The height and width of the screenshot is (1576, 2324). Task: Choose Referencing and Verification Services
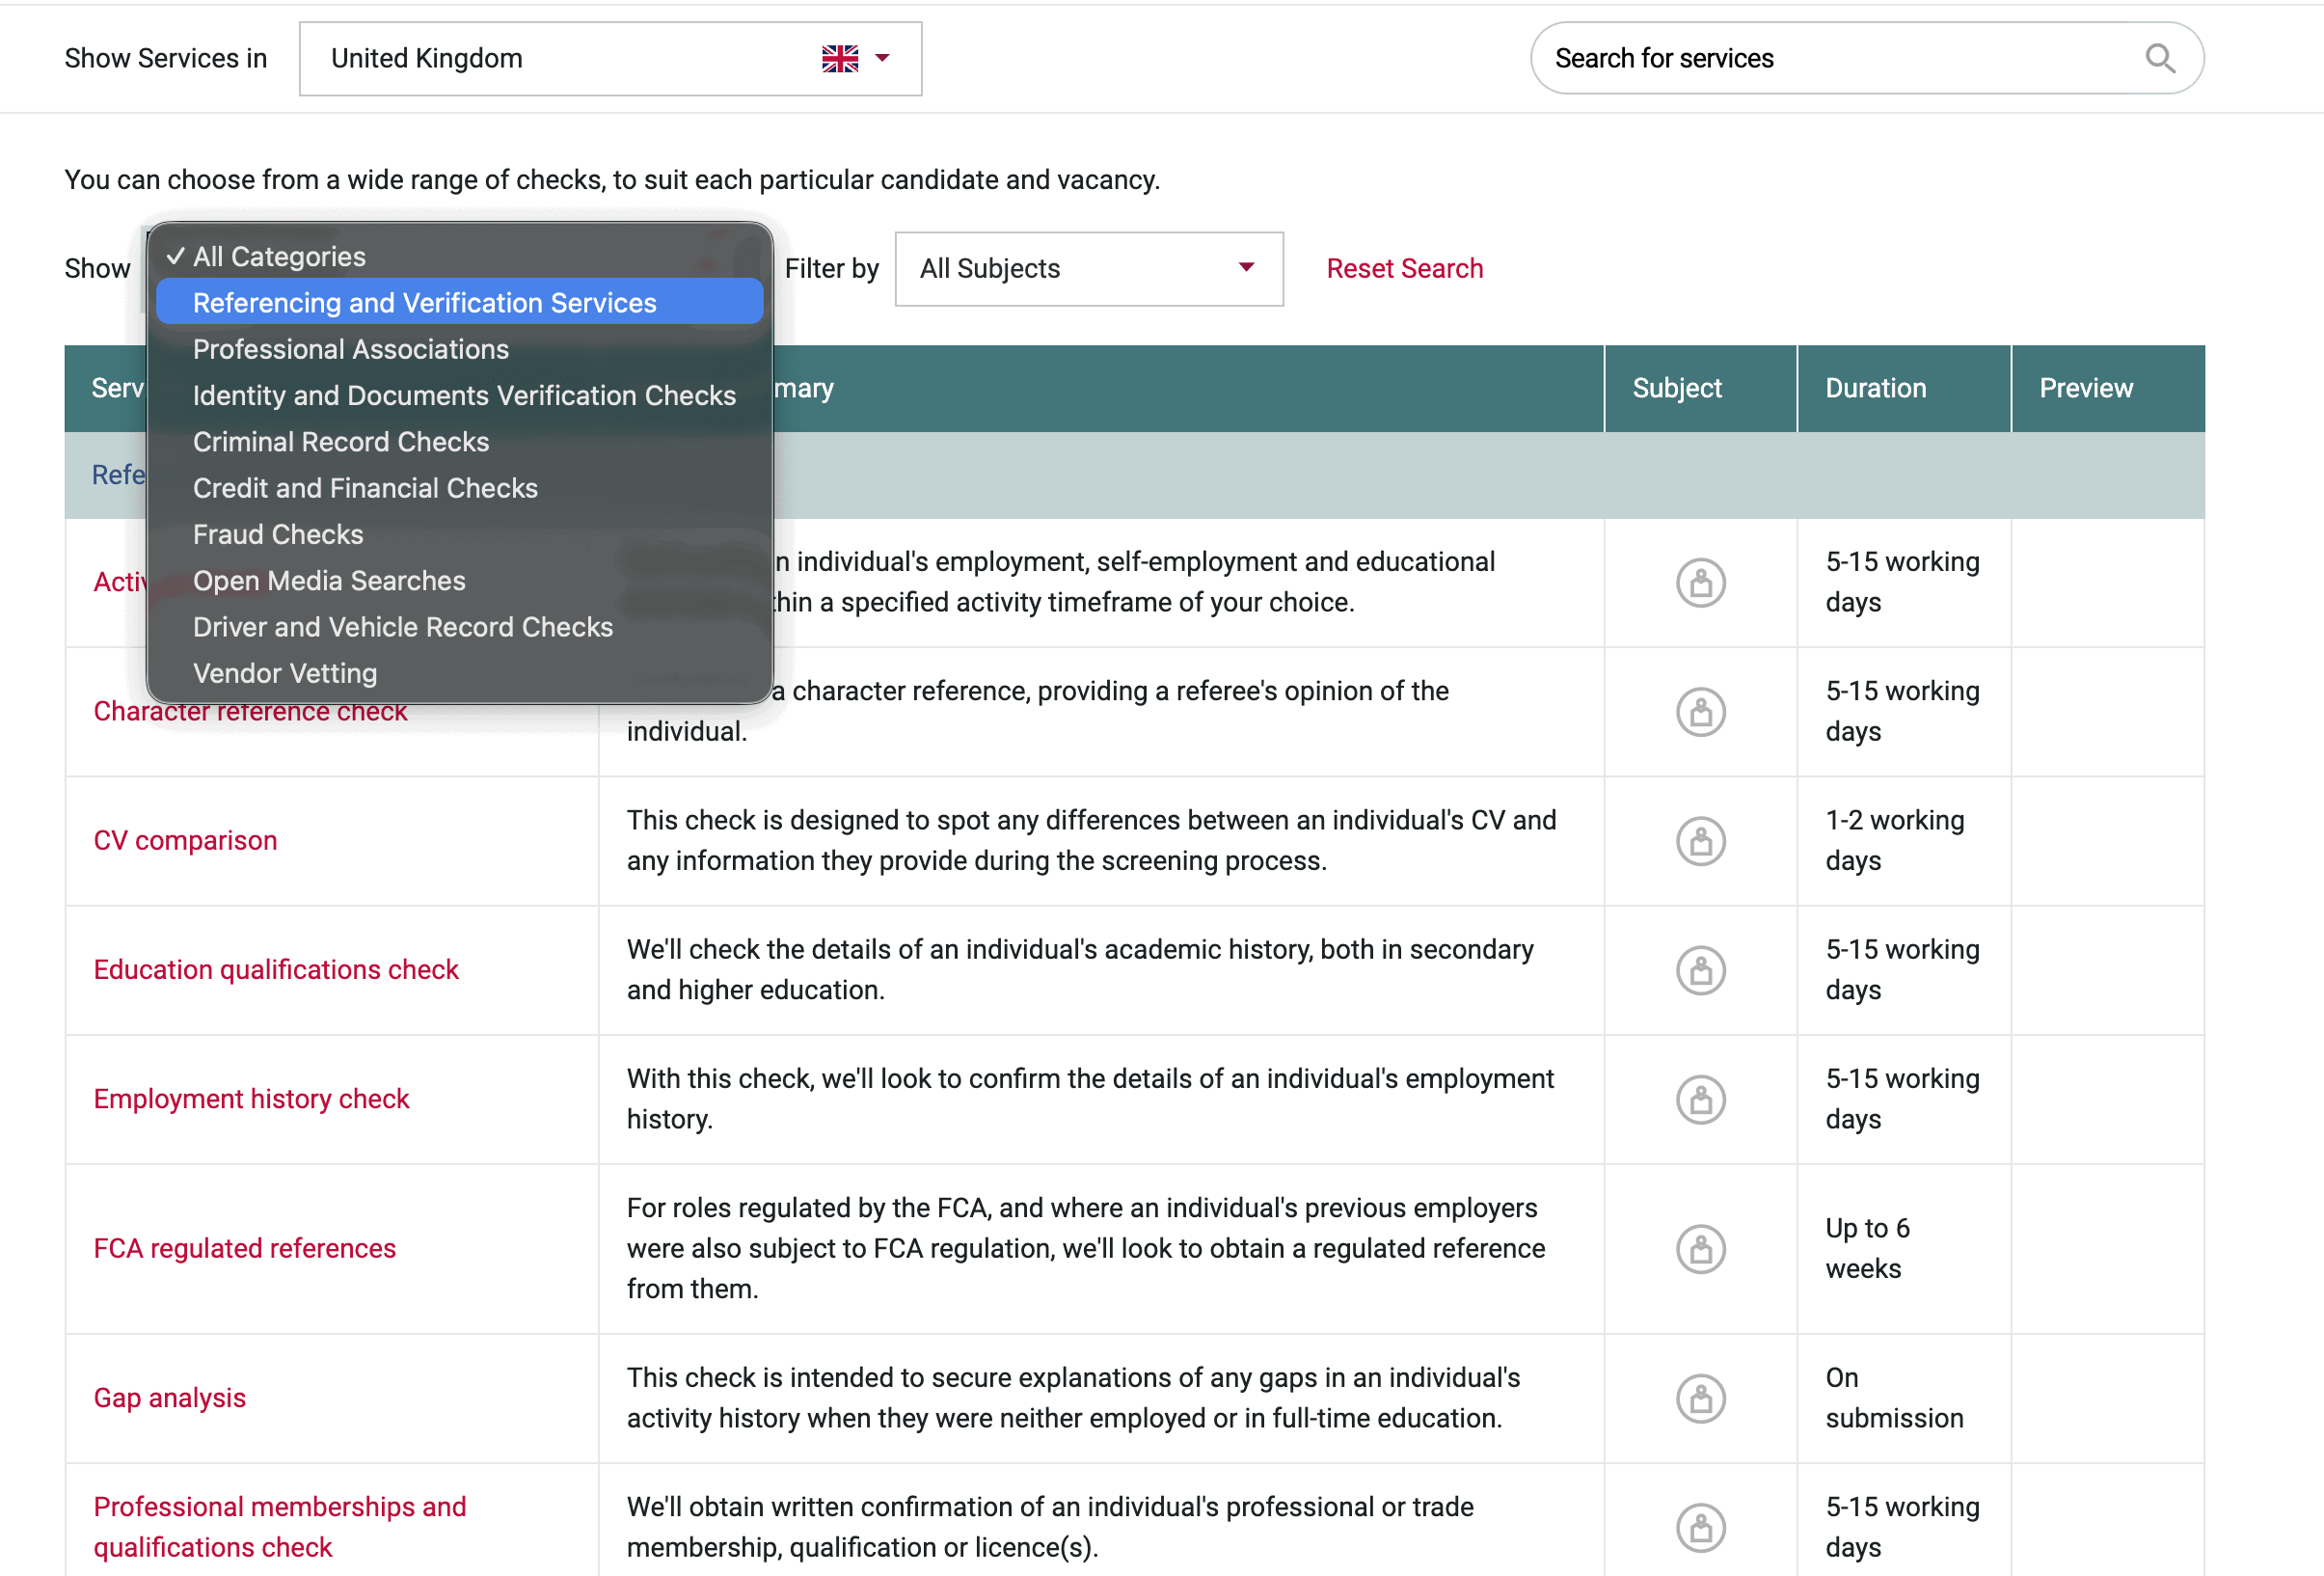point(460,302)
